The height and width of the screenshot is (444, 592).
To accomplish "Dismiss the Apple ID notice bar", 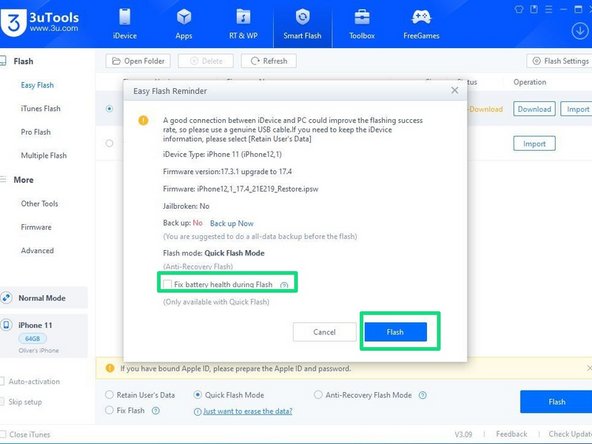I will coord(589,367).
